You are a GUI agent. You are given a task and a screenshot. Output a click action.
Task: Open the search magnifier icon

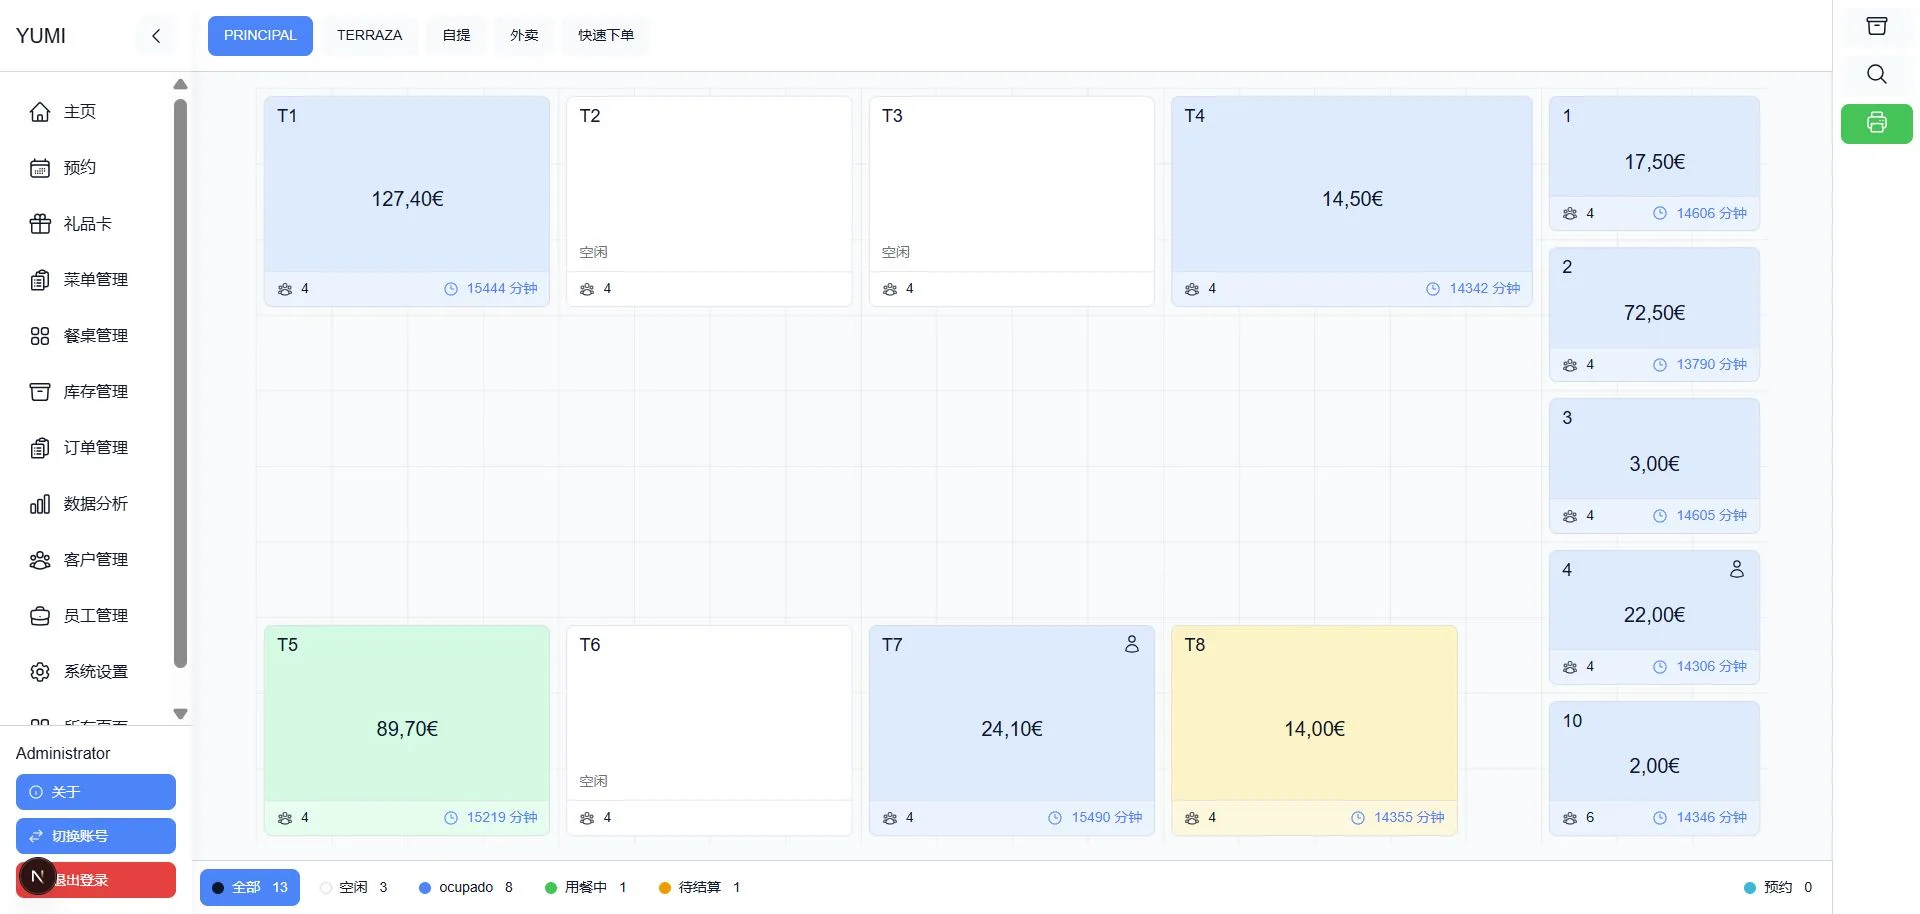[1877, 74]
